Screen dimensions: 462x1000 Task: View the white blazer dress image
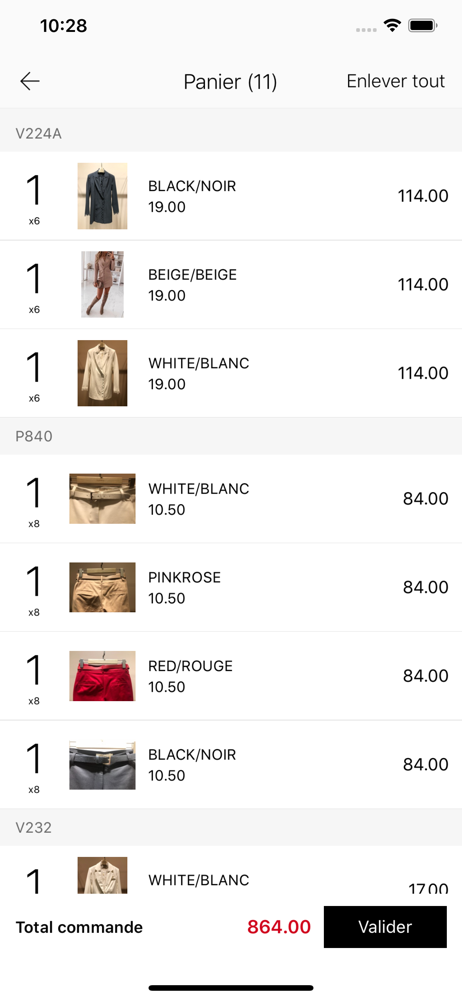[102, 373]
